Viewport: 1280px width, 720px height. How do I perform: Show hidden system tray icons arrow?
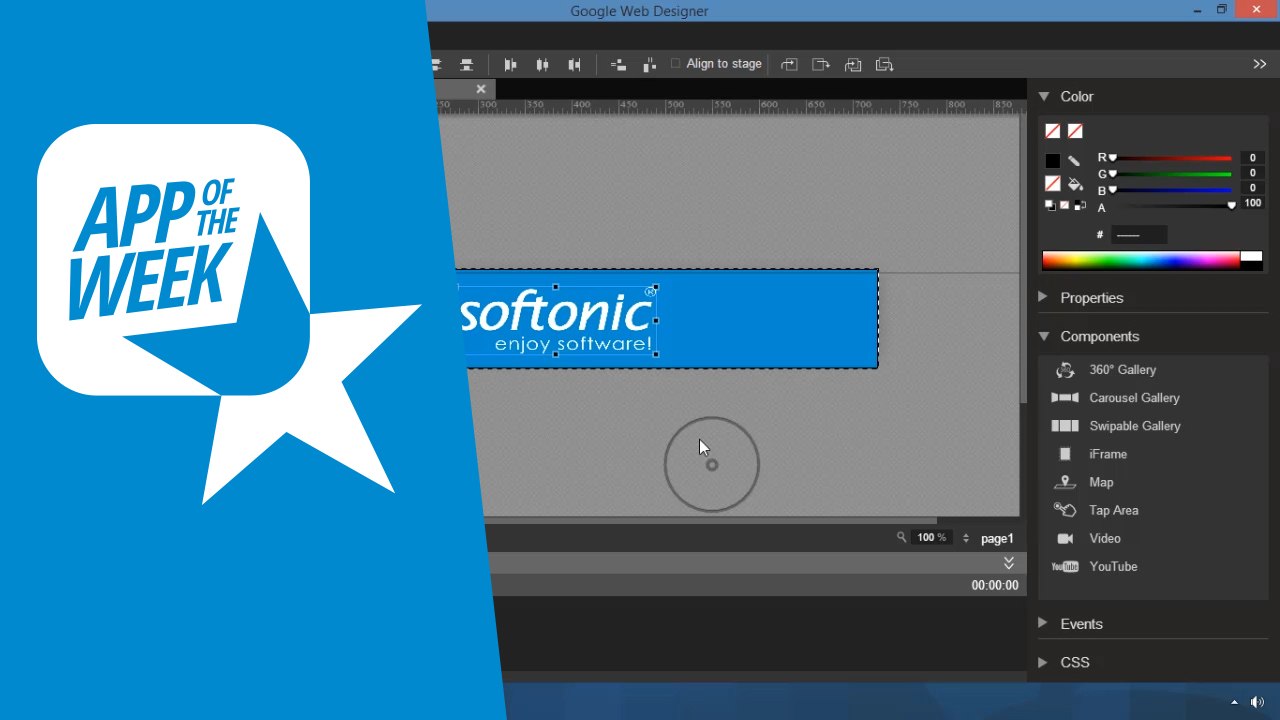(1234, 702)
